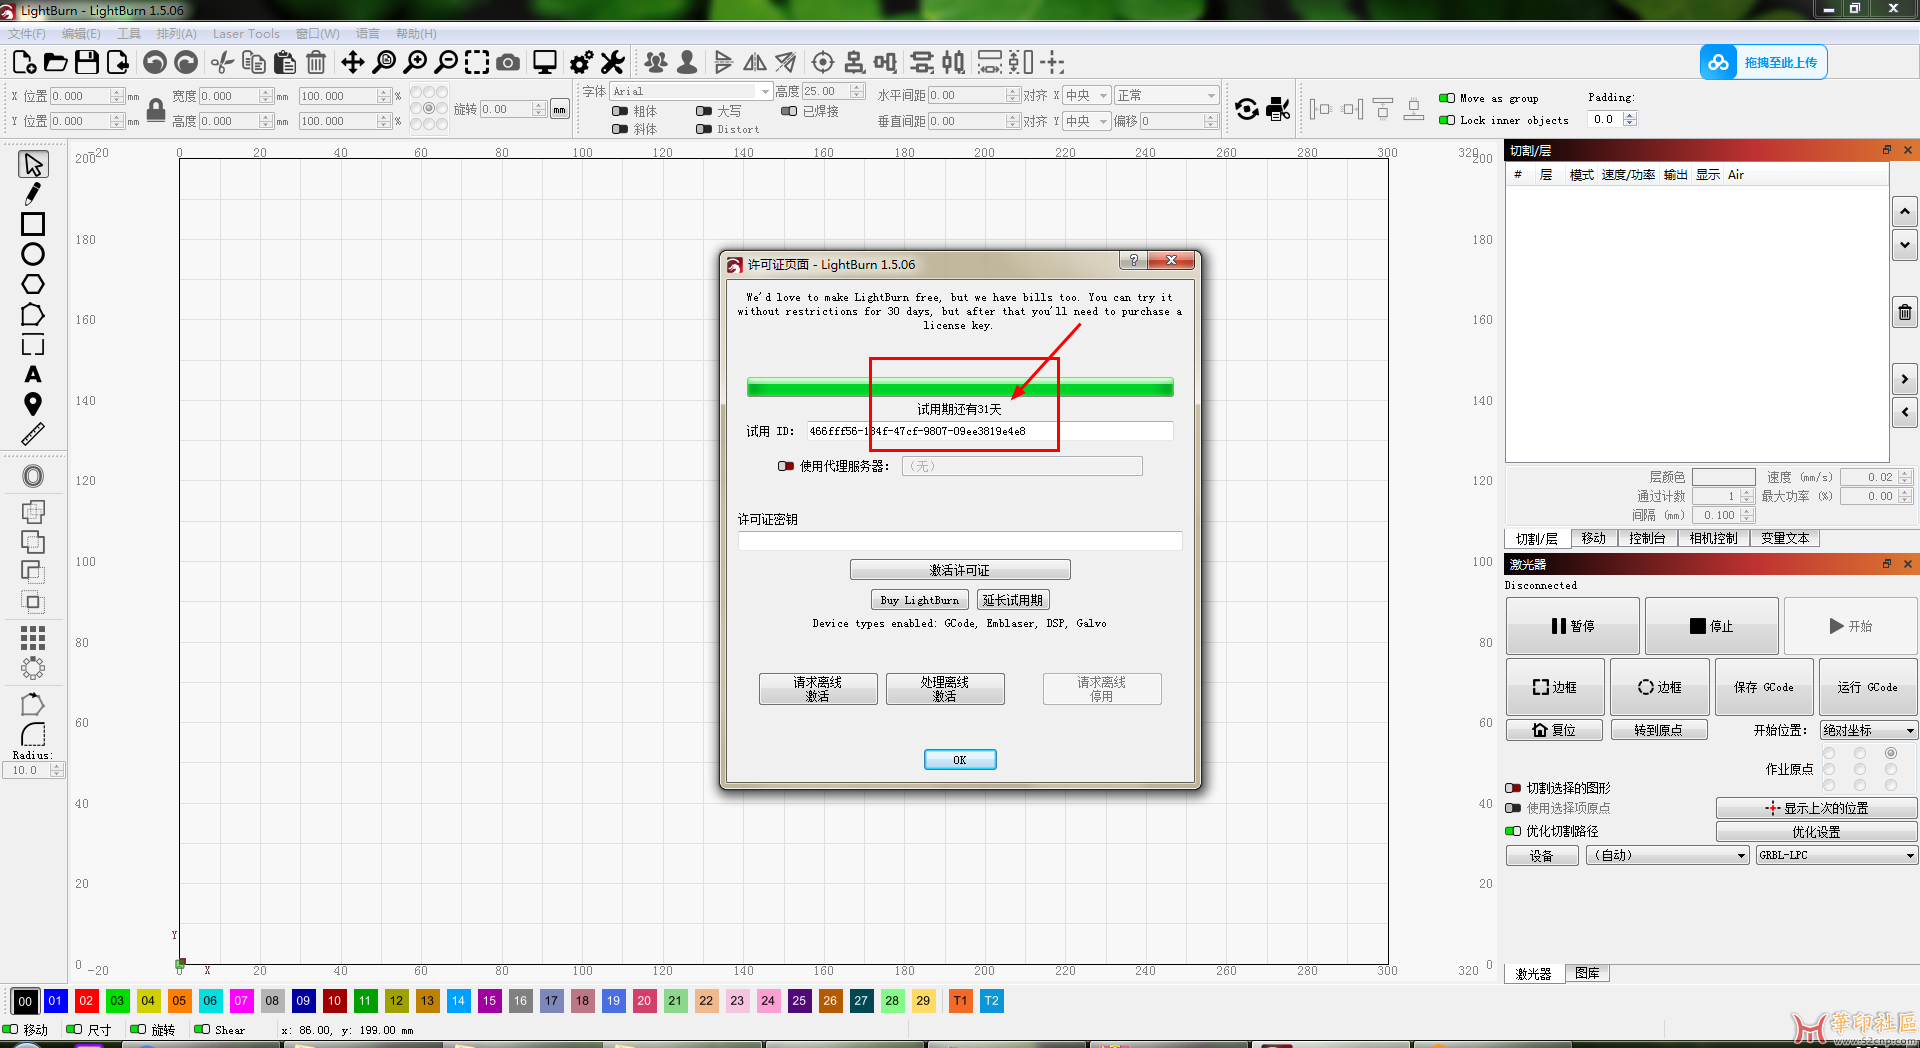
Task: Toggle 优化切割路径 switch
Action: coord(1513,831)
